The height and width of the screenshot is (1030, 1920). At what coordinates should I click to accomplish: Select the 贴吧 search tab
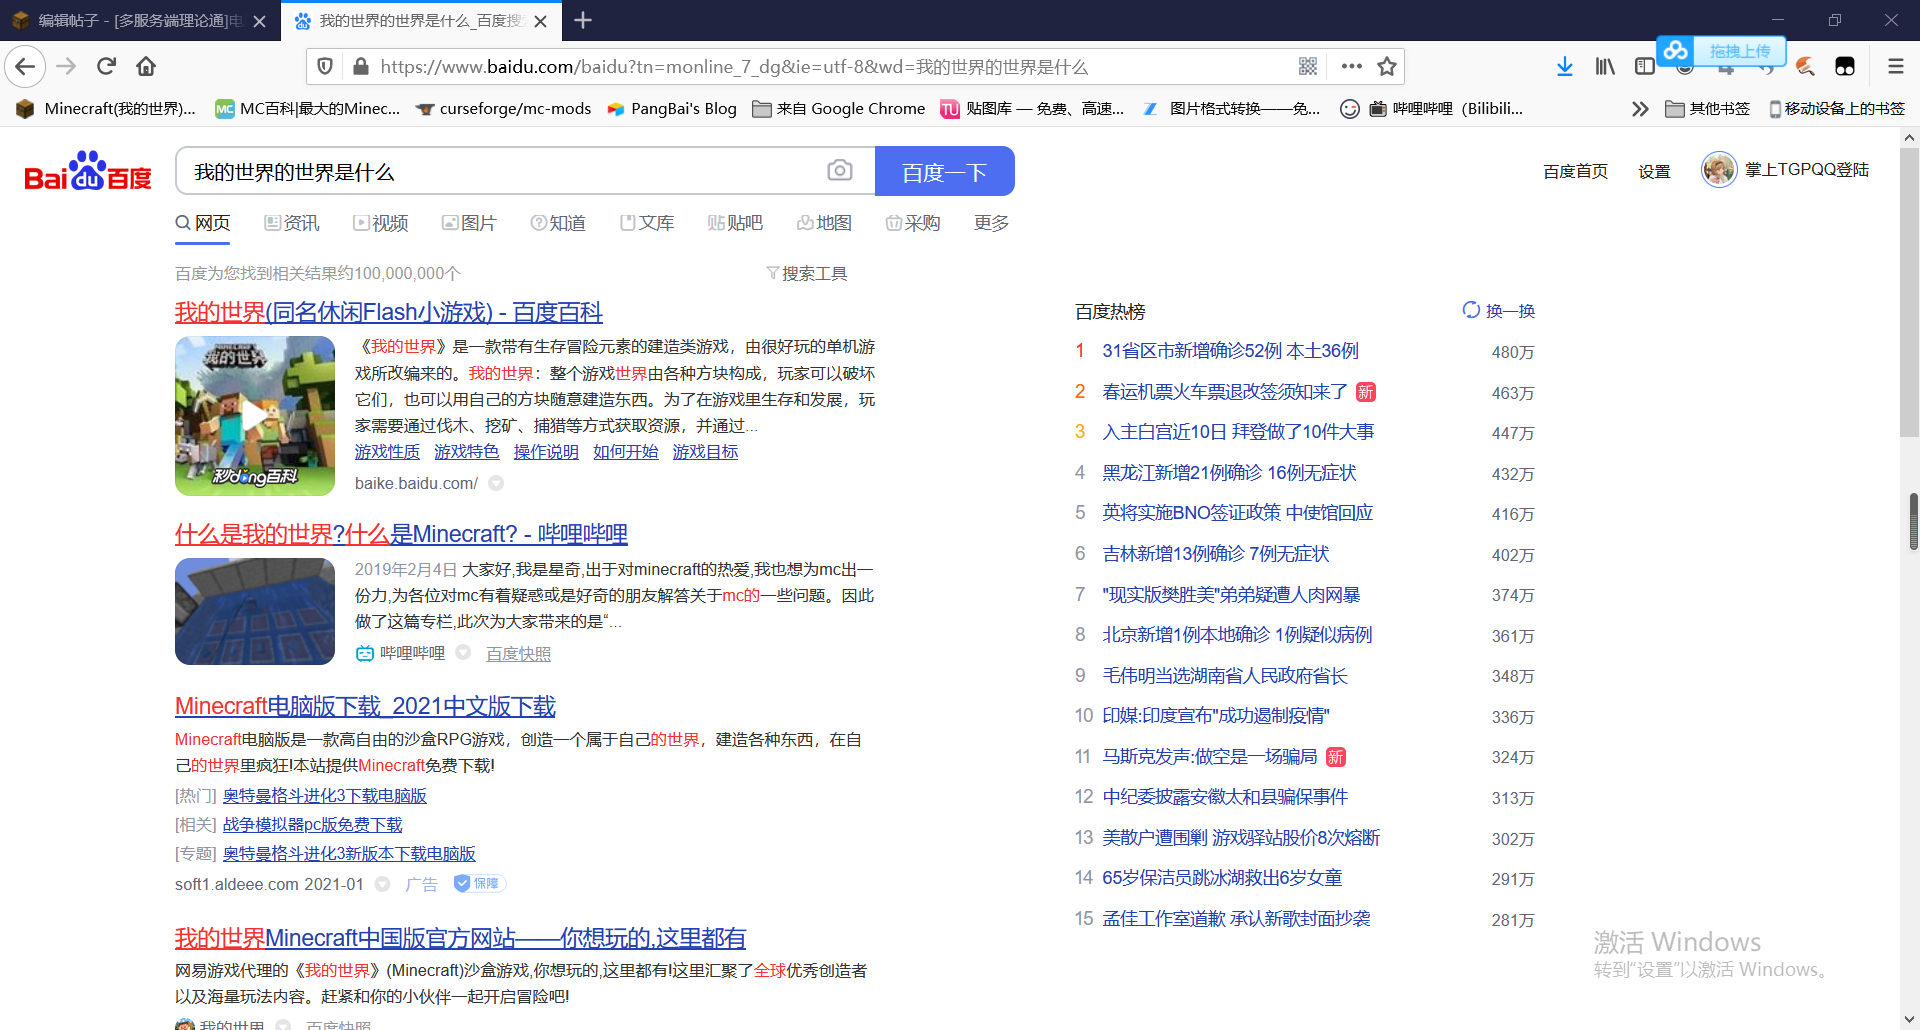[735, 223]
